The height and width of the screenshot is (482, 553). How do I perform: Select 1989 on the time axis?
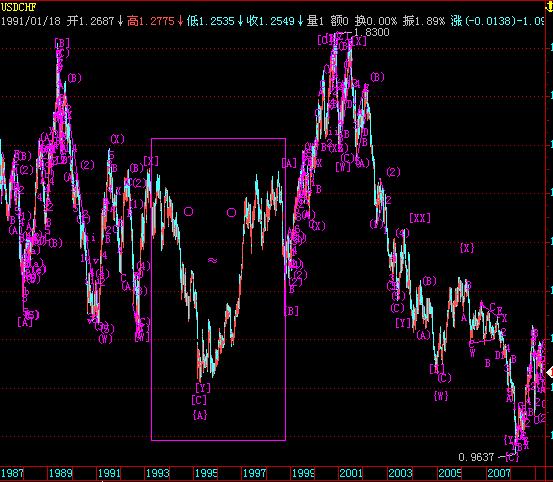click(x=61, y=473)
